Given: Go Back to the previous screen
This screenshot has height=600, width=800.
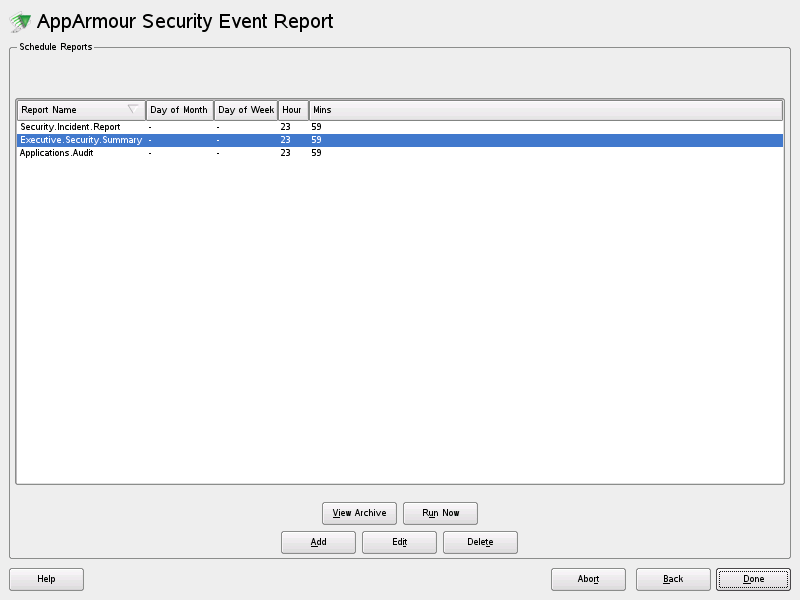Looking at the screenshot, I should 673,579.
